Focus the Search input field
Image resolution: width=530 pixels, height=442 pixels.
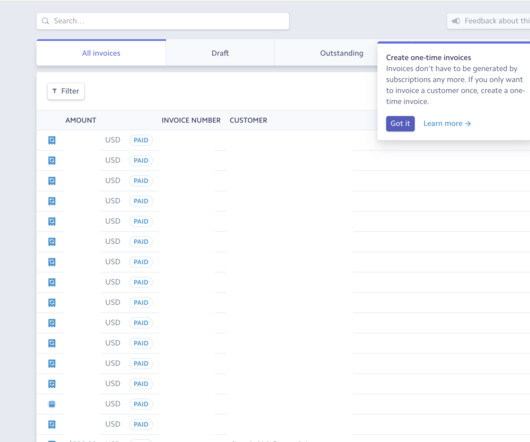163,21
